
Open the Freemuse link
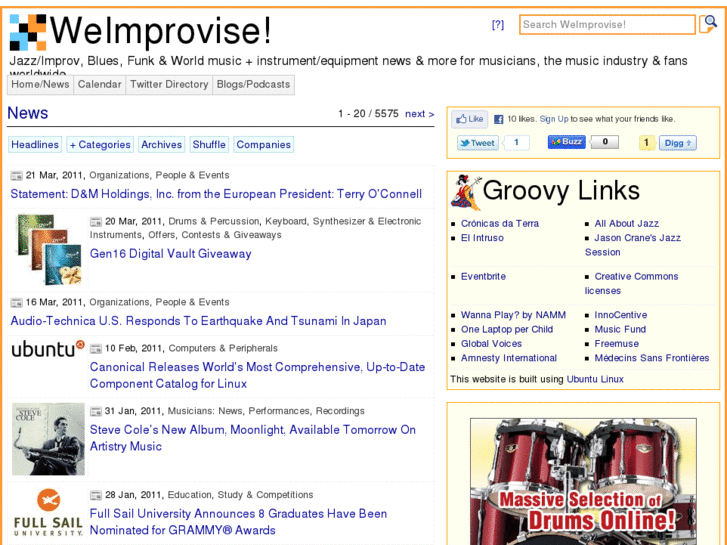point(617,344)
